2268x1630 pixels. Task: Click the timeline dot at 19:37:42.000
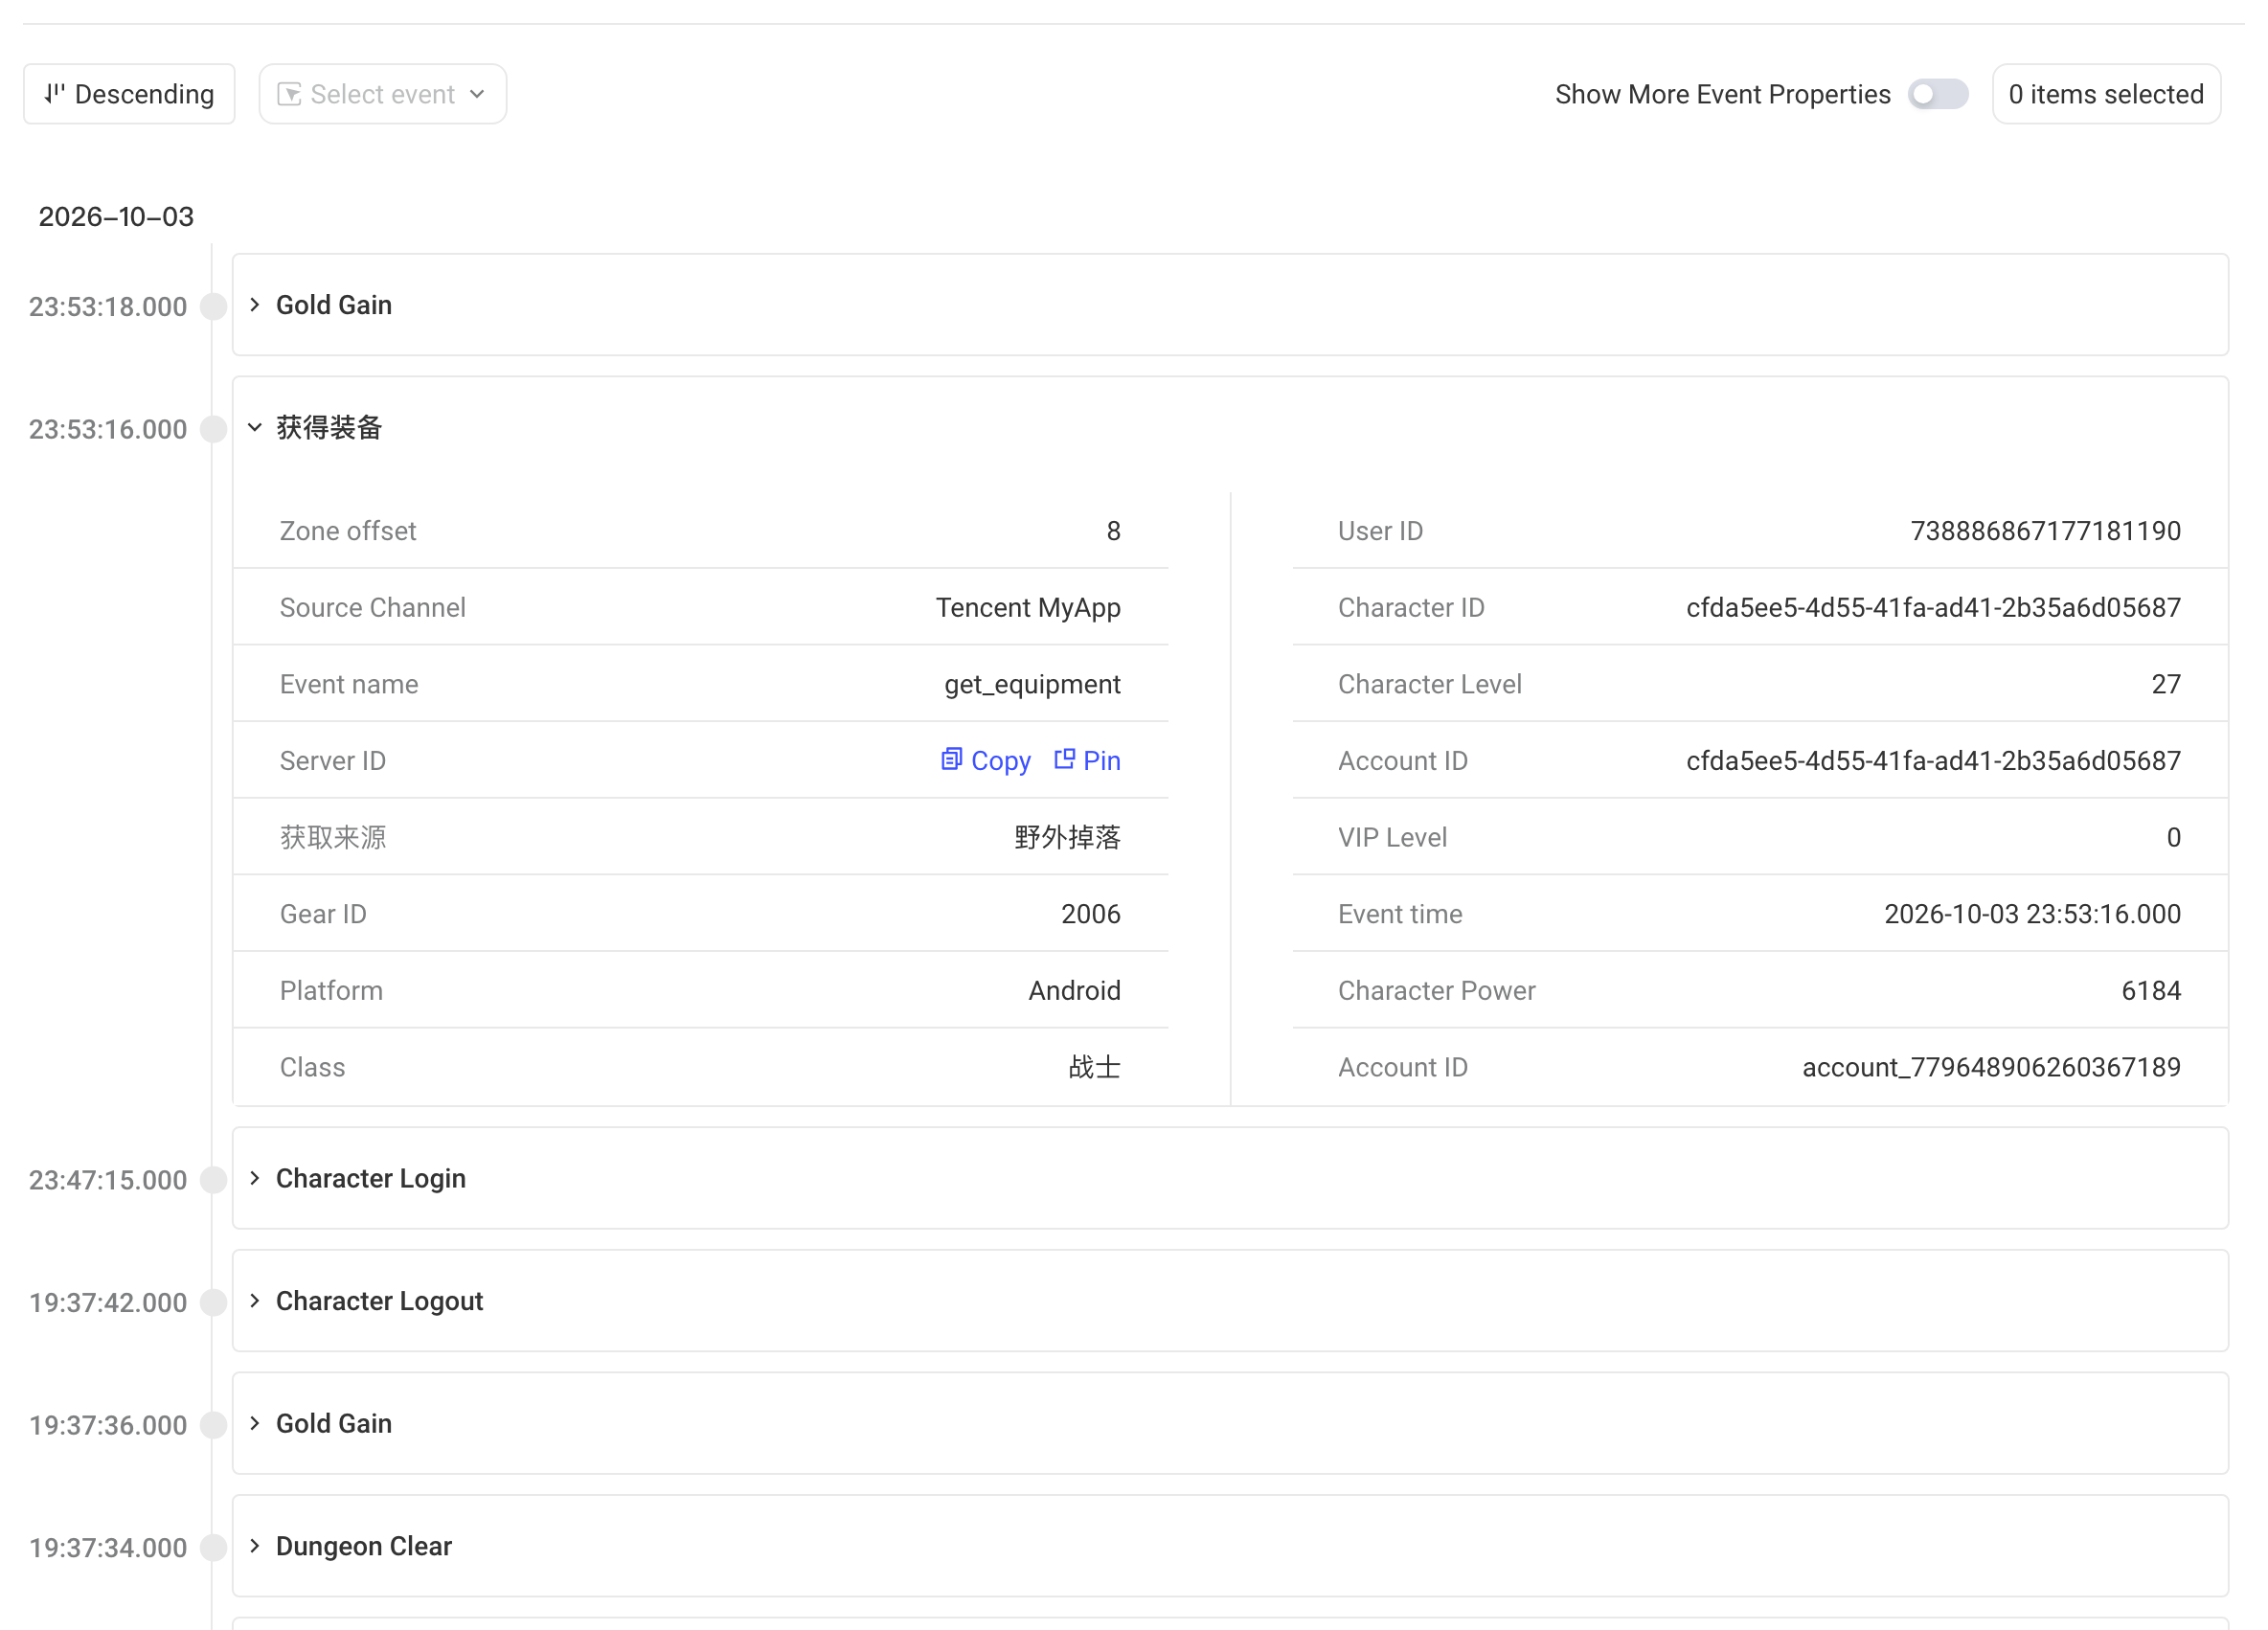click(213, 1303)
